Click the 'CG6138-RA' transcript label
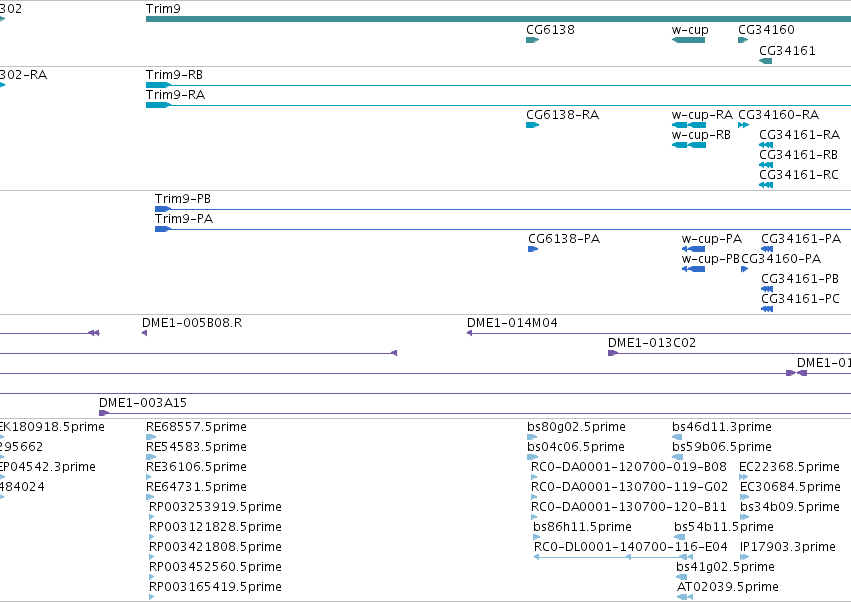This screenshot has height=602, width=851. tap(562, 115)
